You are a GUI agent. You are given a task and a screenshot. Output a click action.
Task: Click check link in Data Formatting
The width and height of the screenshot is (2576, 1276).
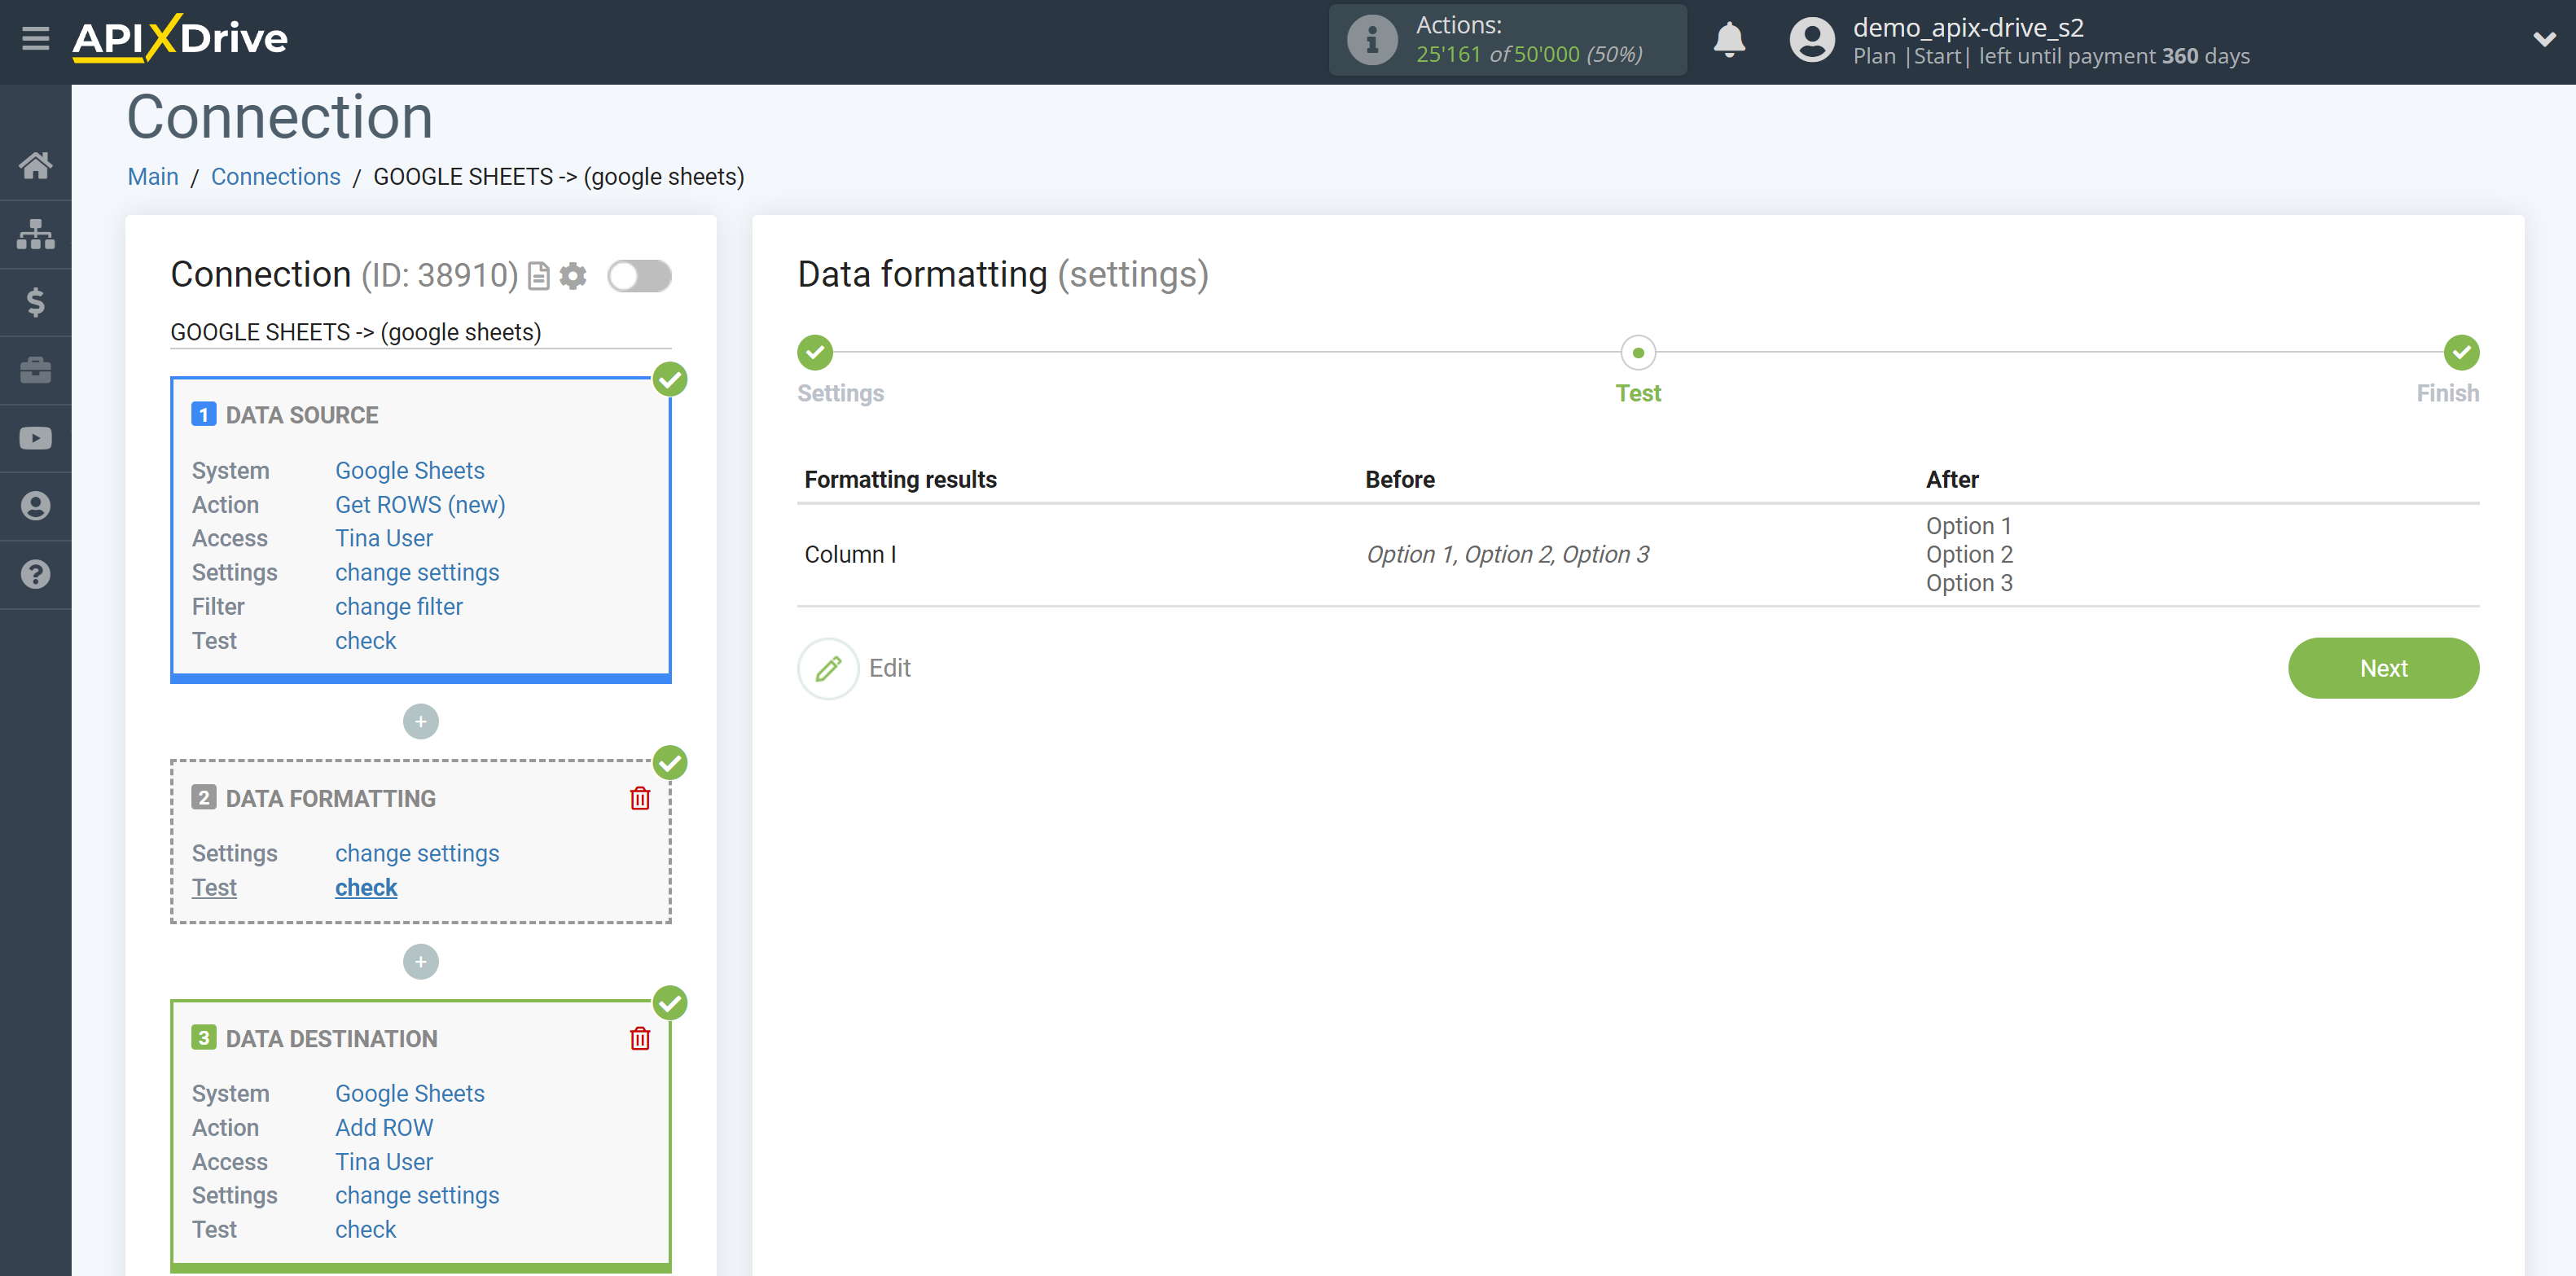(366, 888)
